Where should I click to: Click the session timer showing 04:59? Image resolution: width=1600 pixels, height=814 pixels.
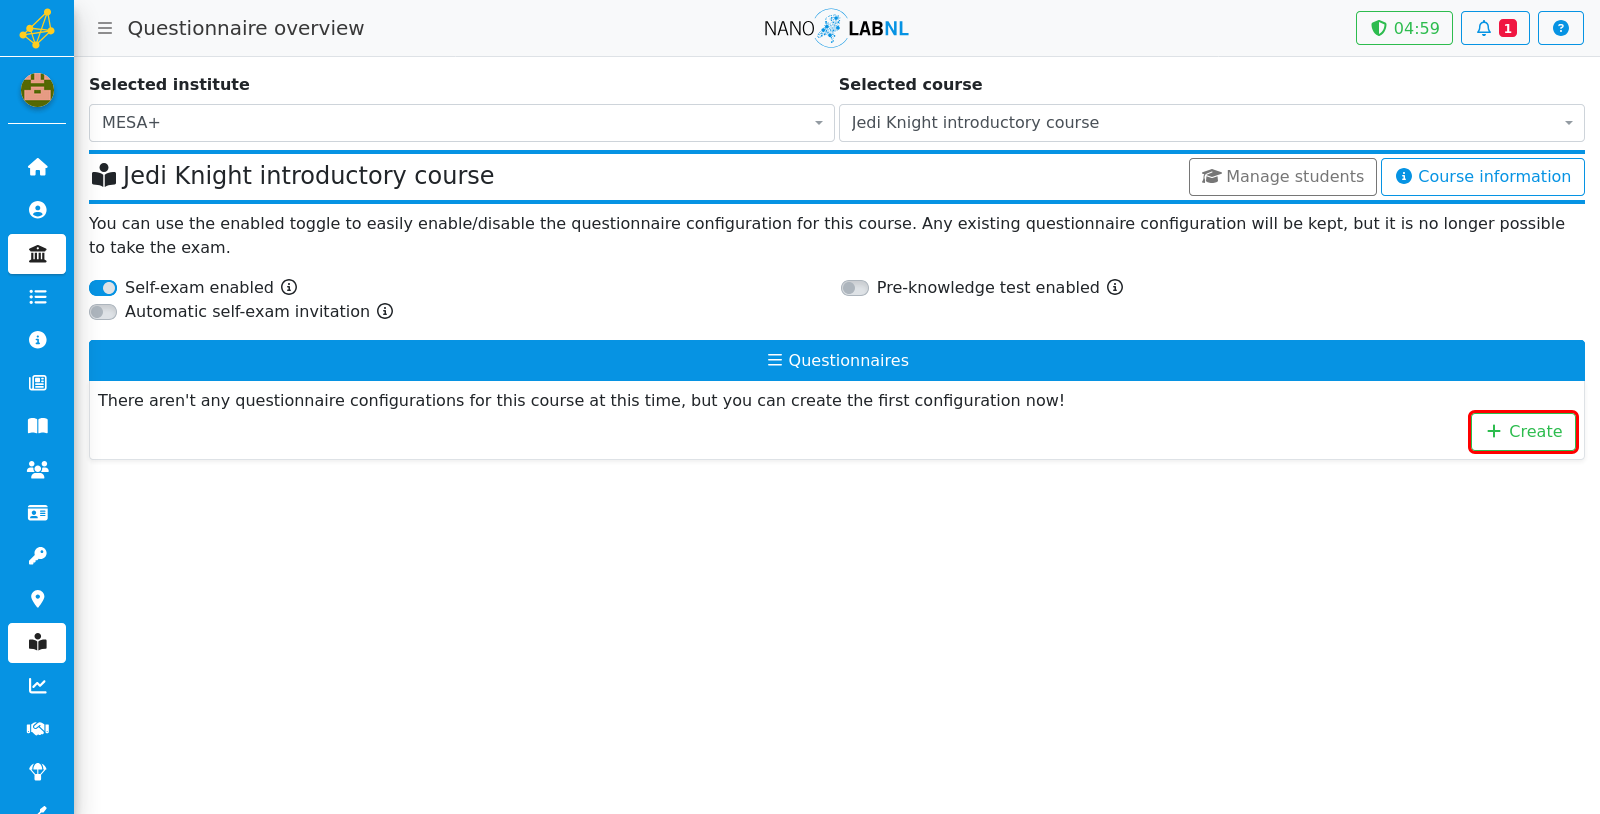[x=1404, y=28]
